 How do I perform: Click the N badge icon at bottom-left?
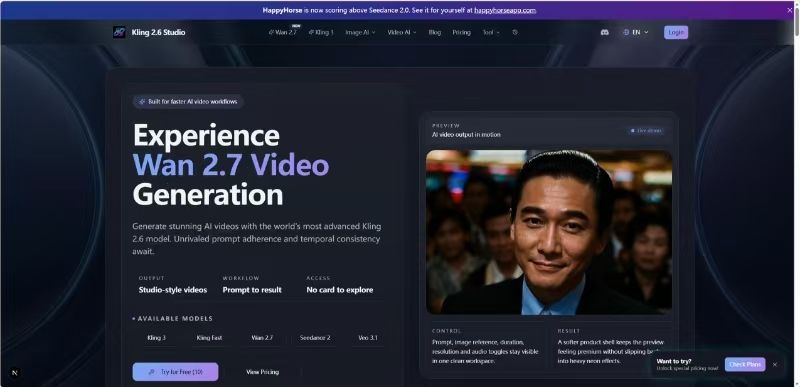click(15, 373)
